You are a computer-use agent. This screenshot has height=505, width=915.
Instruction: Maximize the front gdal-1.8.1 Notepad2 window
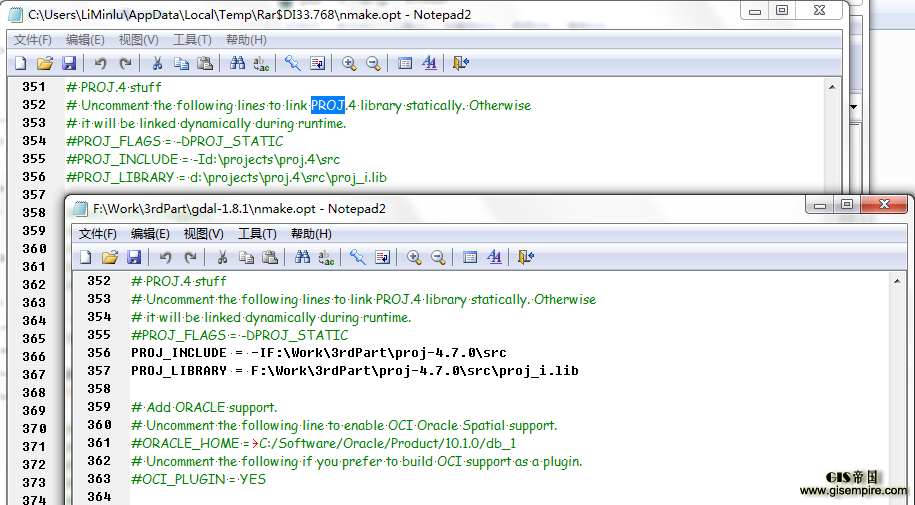(847, 204)
